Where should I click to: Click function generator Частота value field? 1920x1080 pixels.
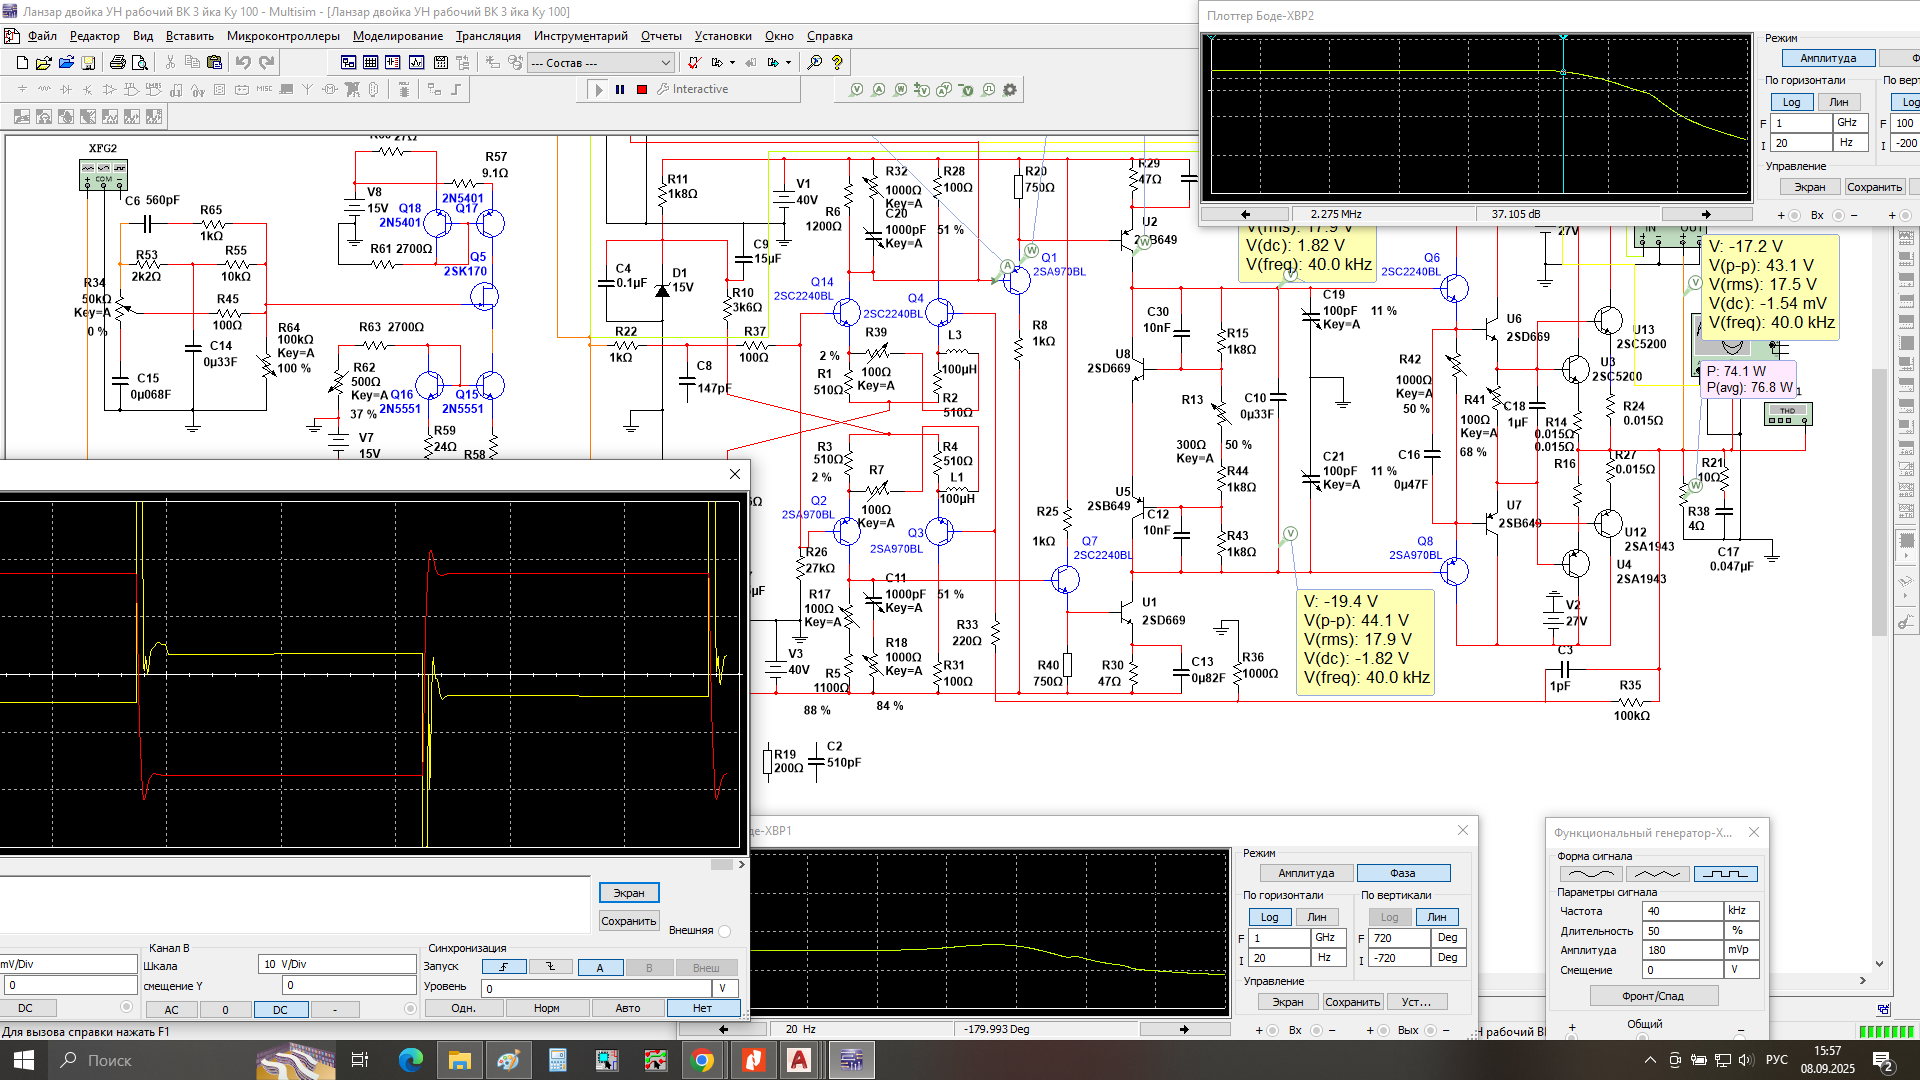(1683, 911)
